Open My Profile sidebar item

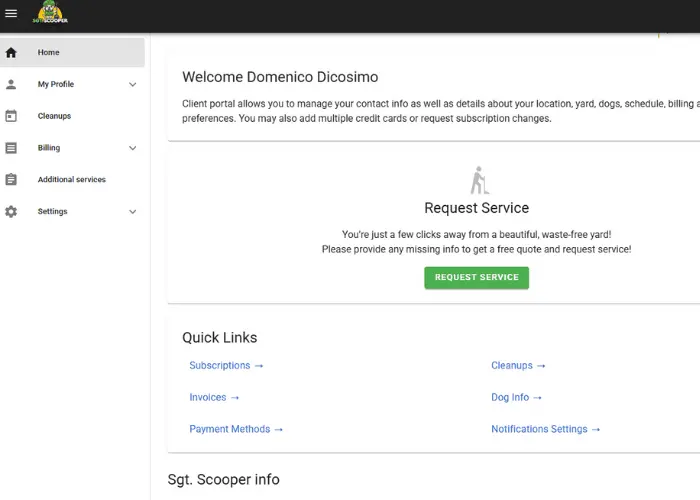pos(72,84)
